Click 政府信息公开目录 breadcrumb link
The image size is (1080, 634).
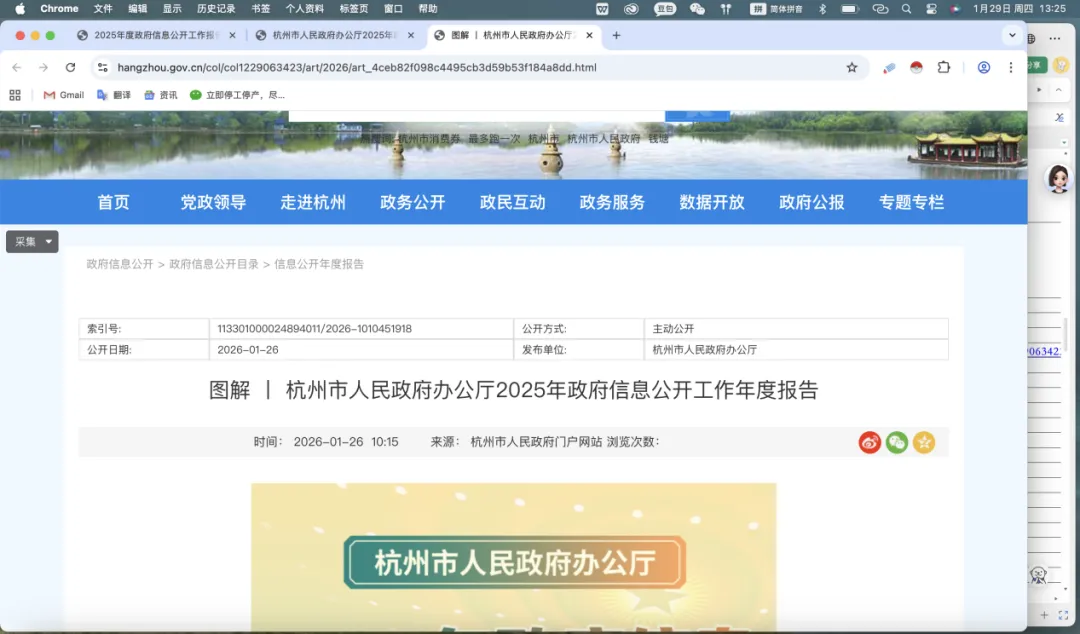click(x=214, y=264)
